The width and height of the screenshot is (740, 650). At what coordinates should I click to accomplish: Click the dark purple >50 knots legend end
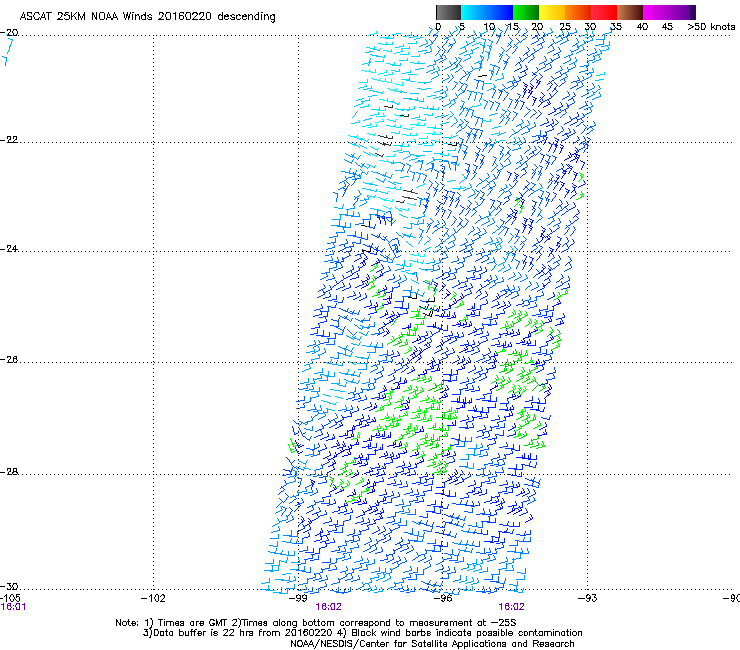[693, 12]
